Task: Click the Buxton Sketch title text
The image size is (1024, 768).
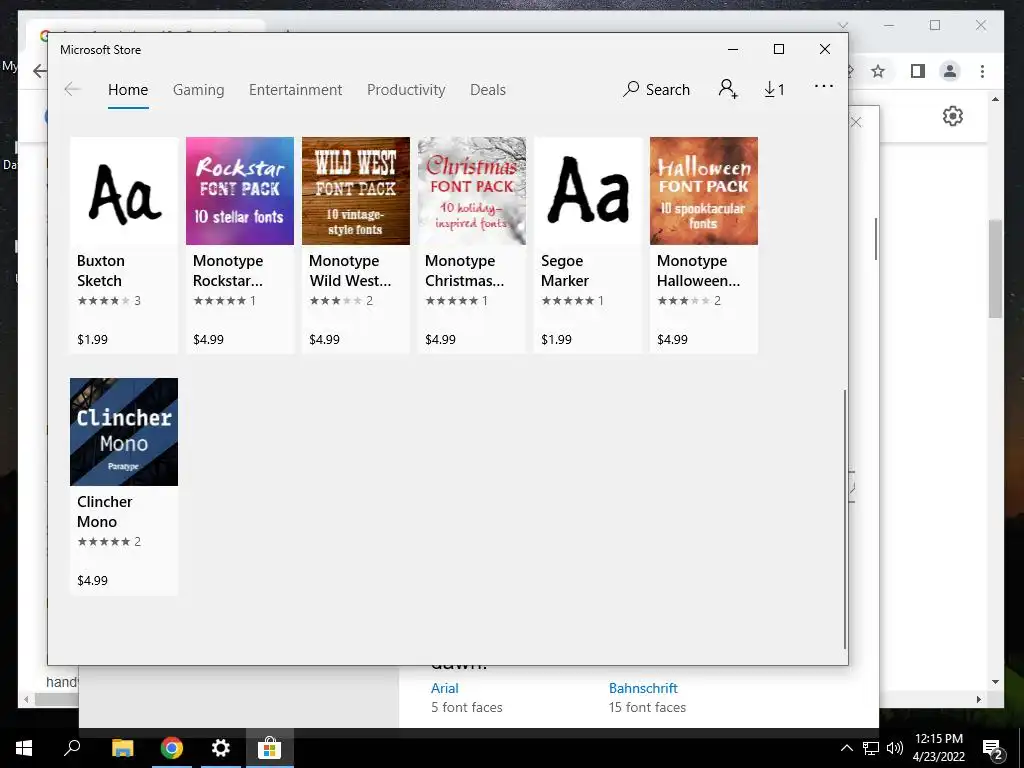Action: pyautogui.click(x=101, y=270)
